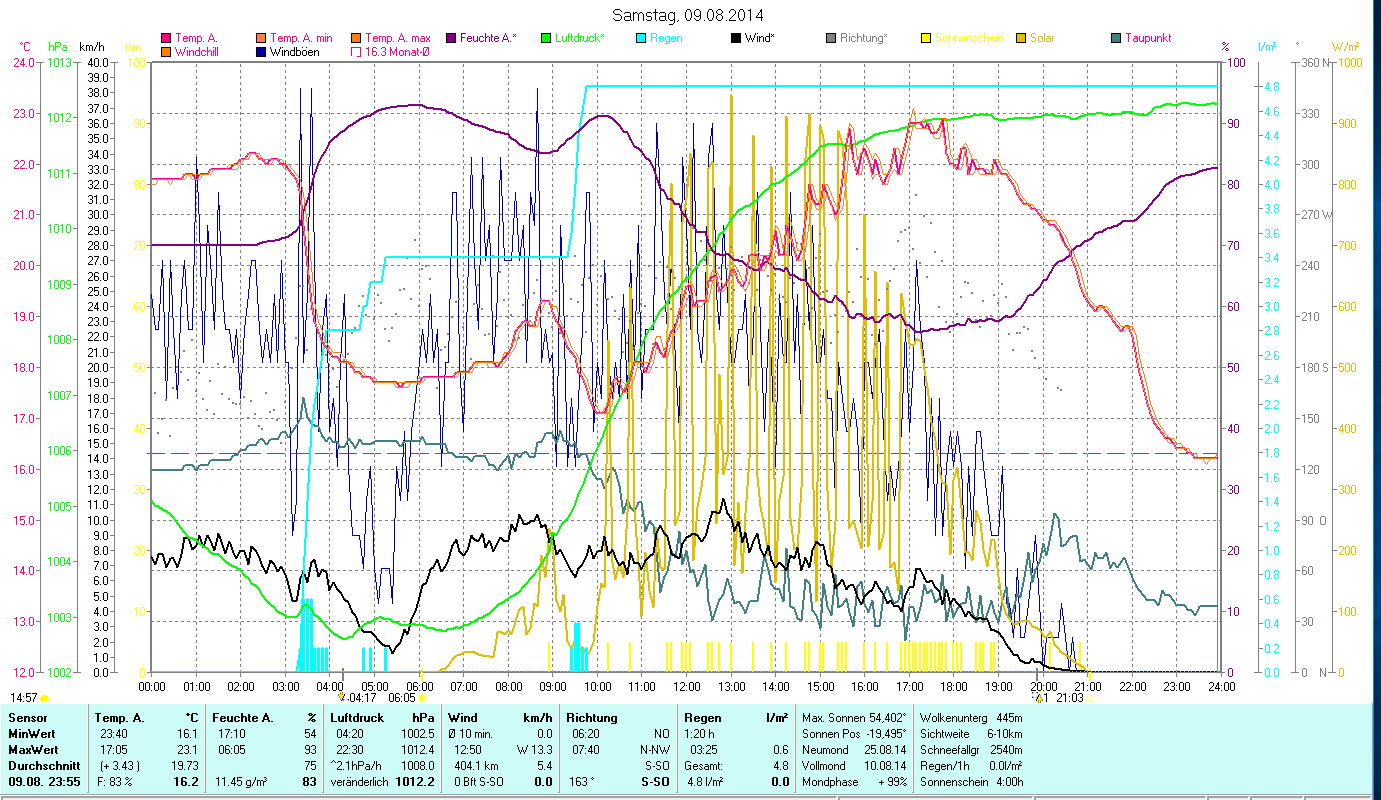Click the Temp. A. max legend swatch
The image size is (1381, 800).
(357, 38)
